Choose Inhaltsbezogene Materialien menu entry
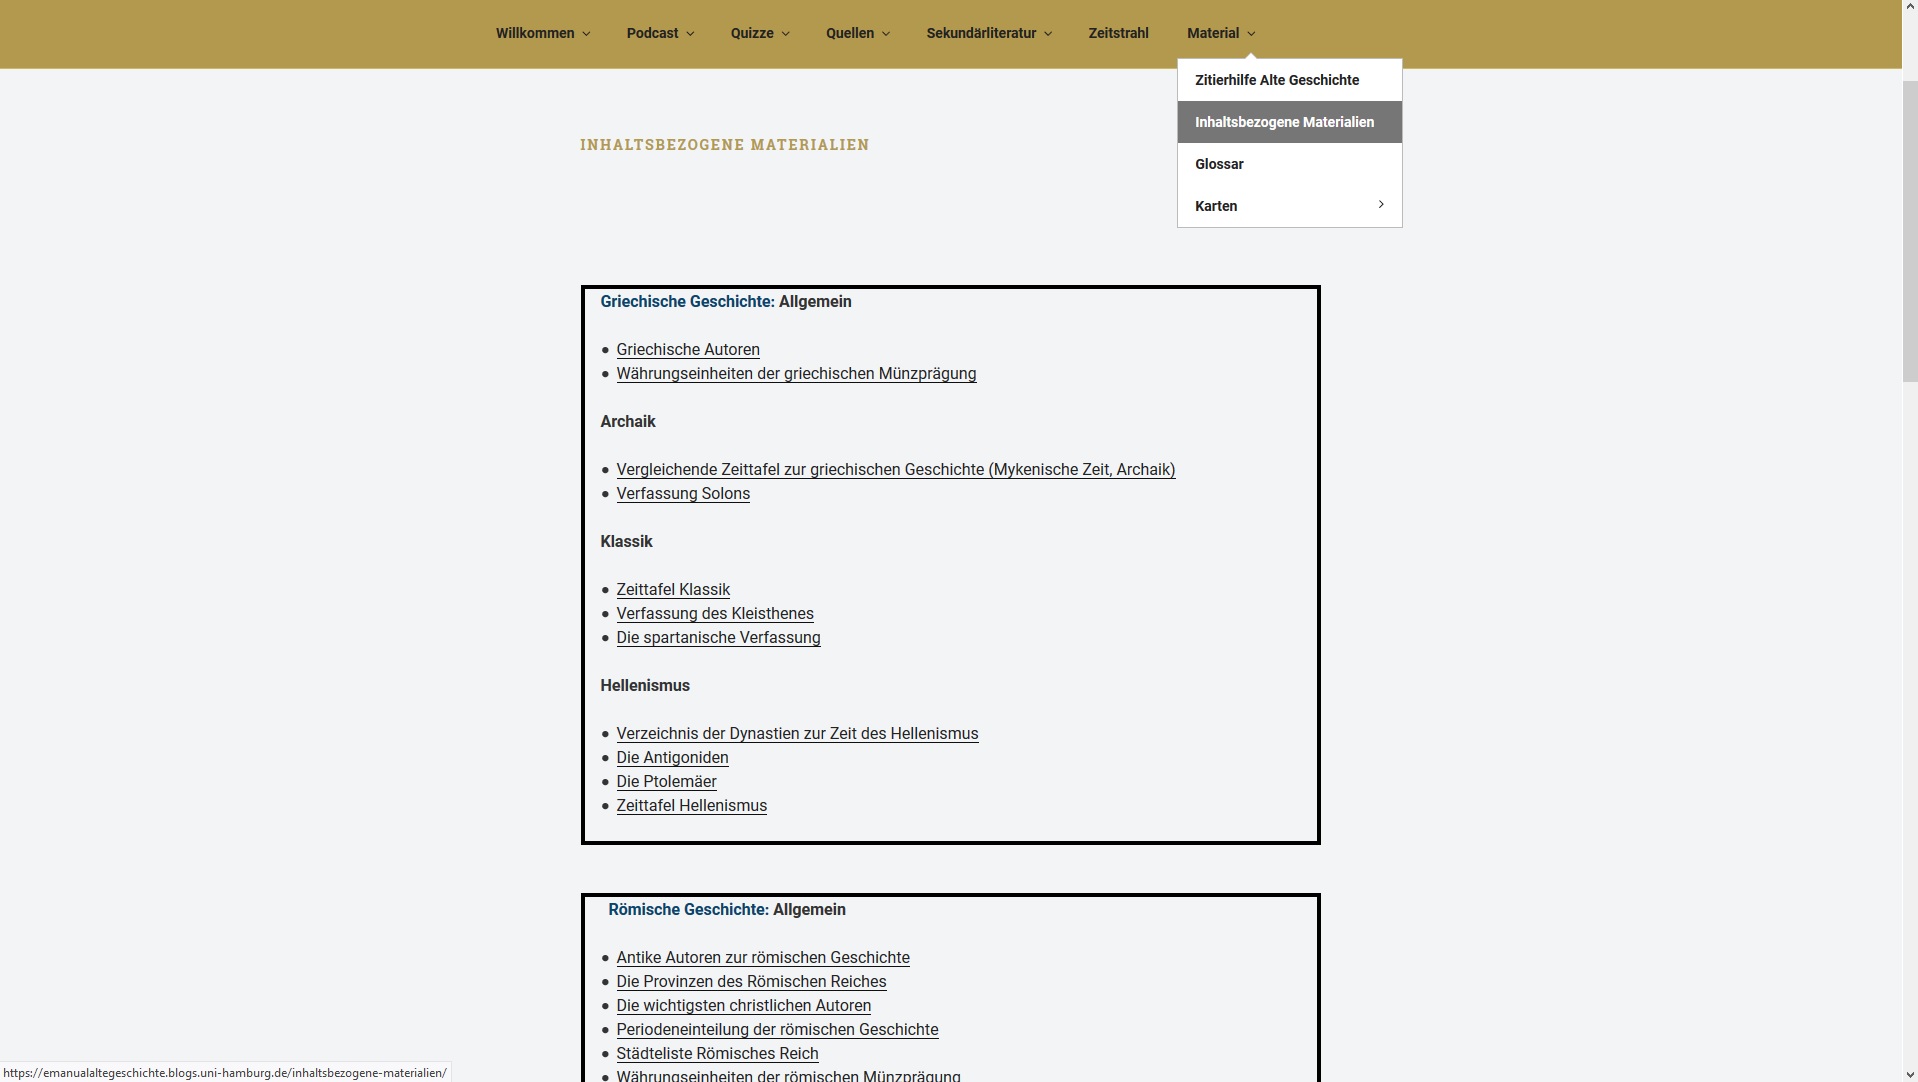 click(1284, 121)
